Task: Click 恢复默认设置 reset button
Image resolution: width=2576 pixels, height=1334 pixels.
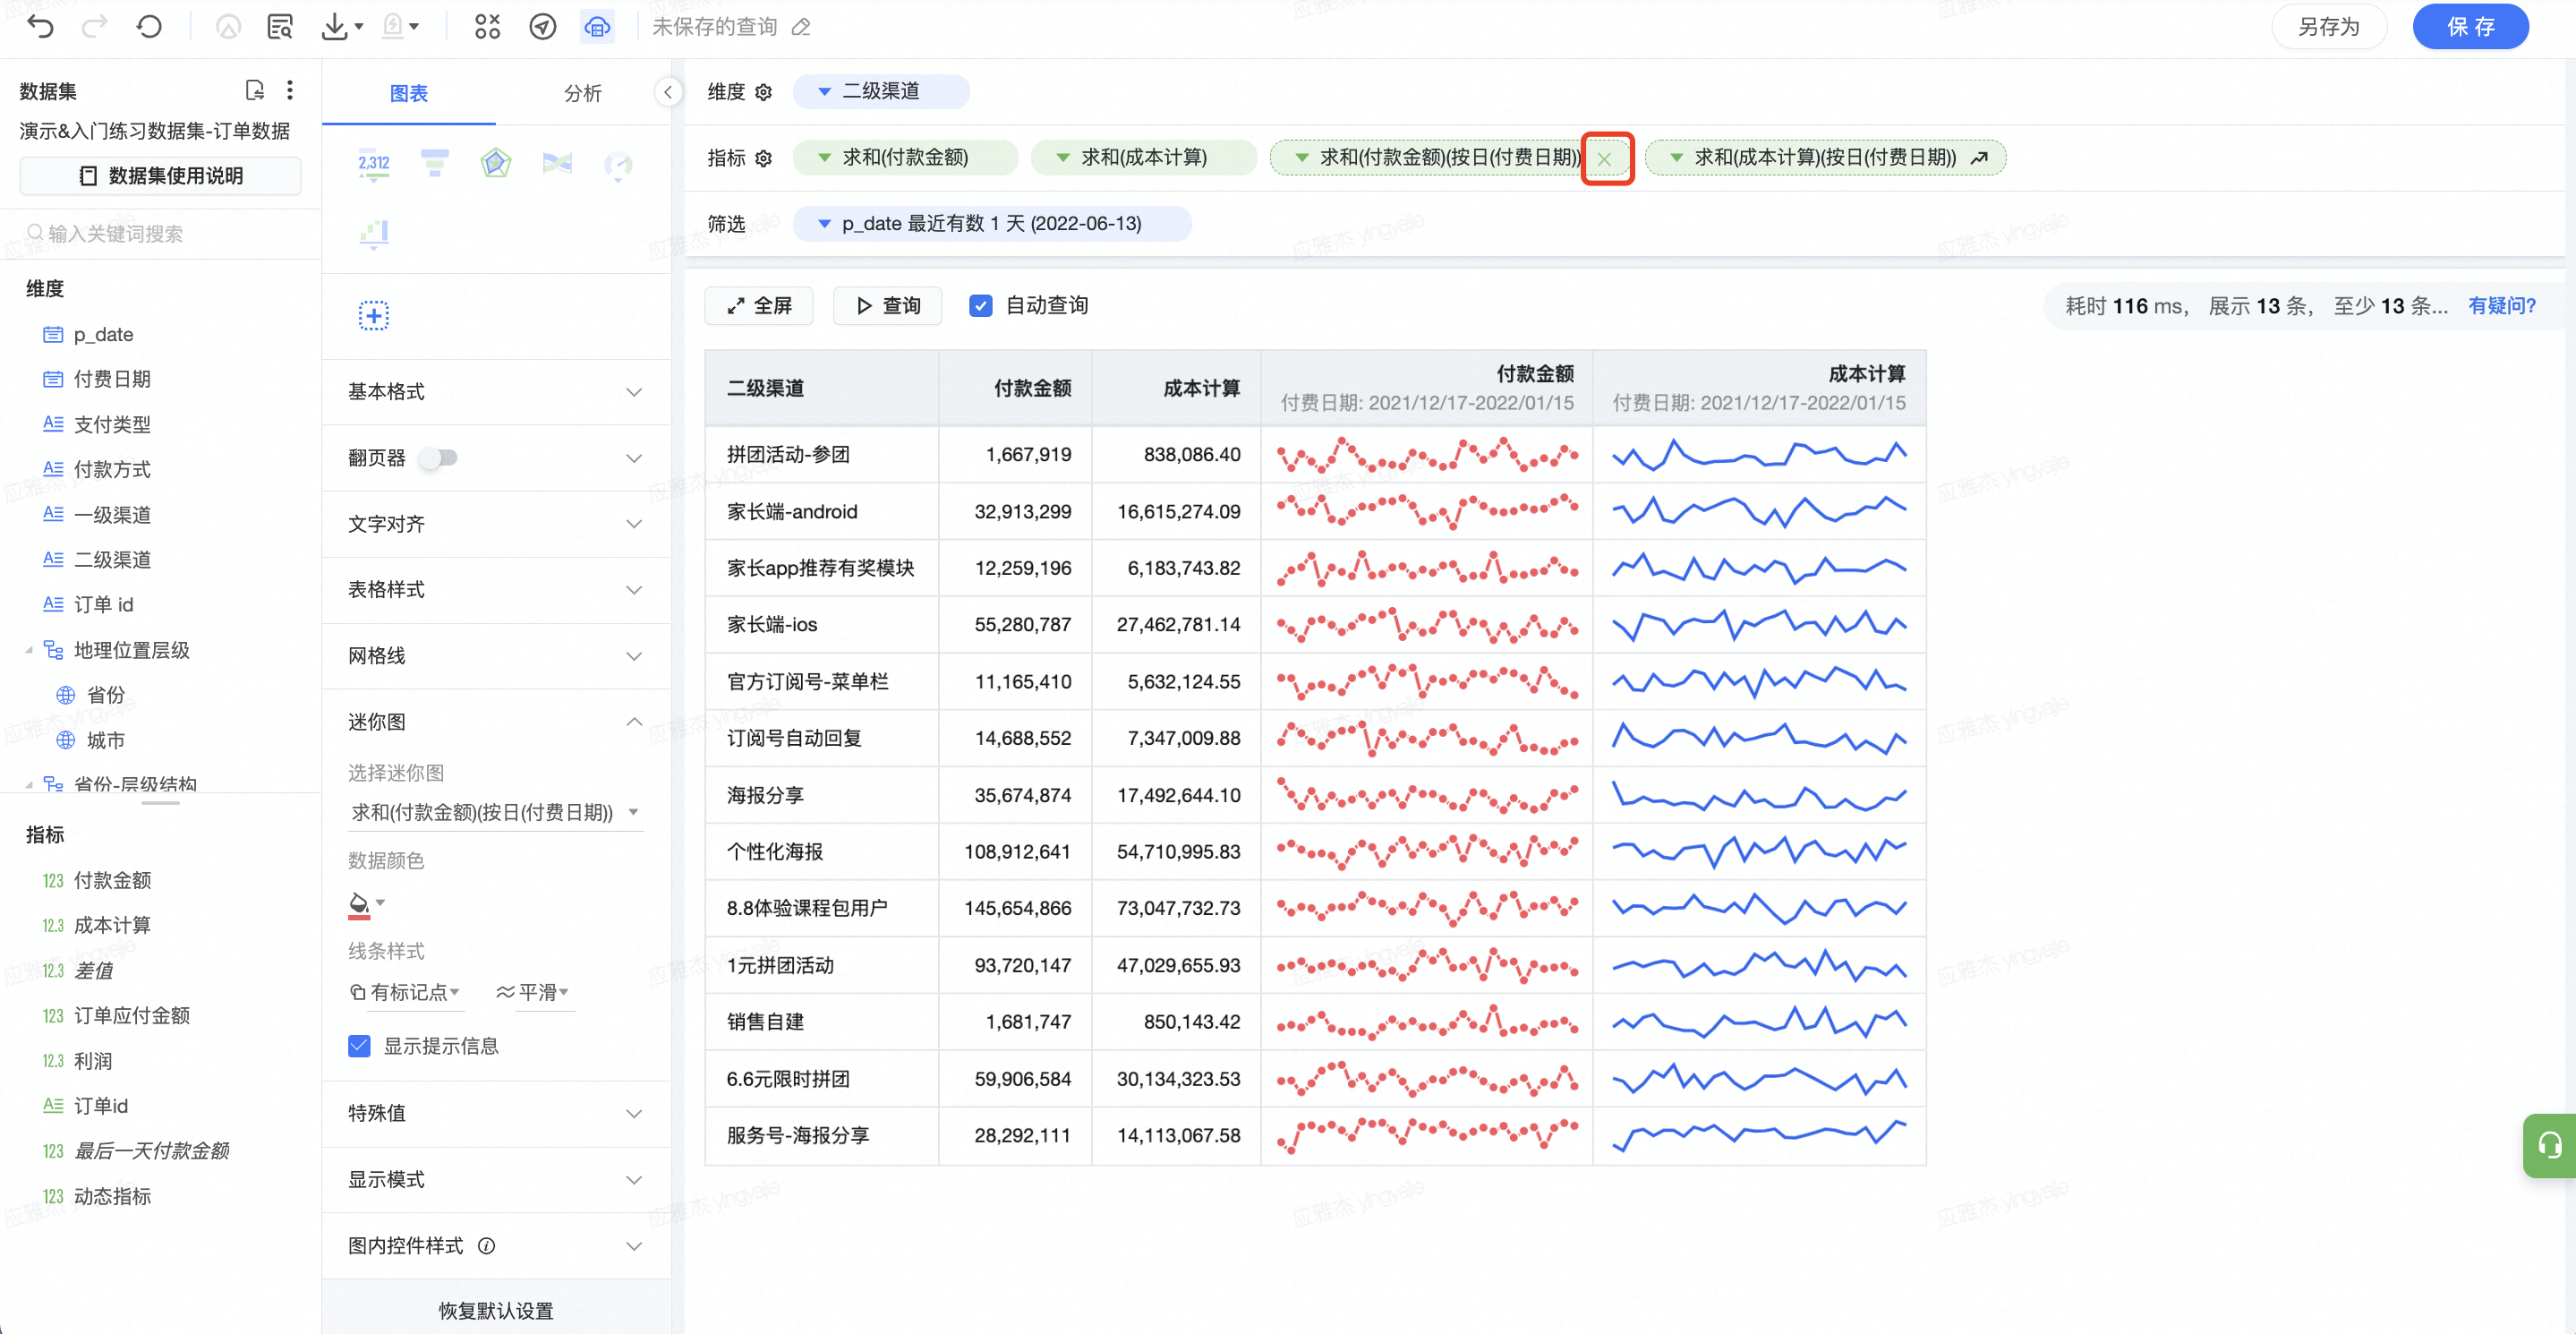Action: 496,1311
